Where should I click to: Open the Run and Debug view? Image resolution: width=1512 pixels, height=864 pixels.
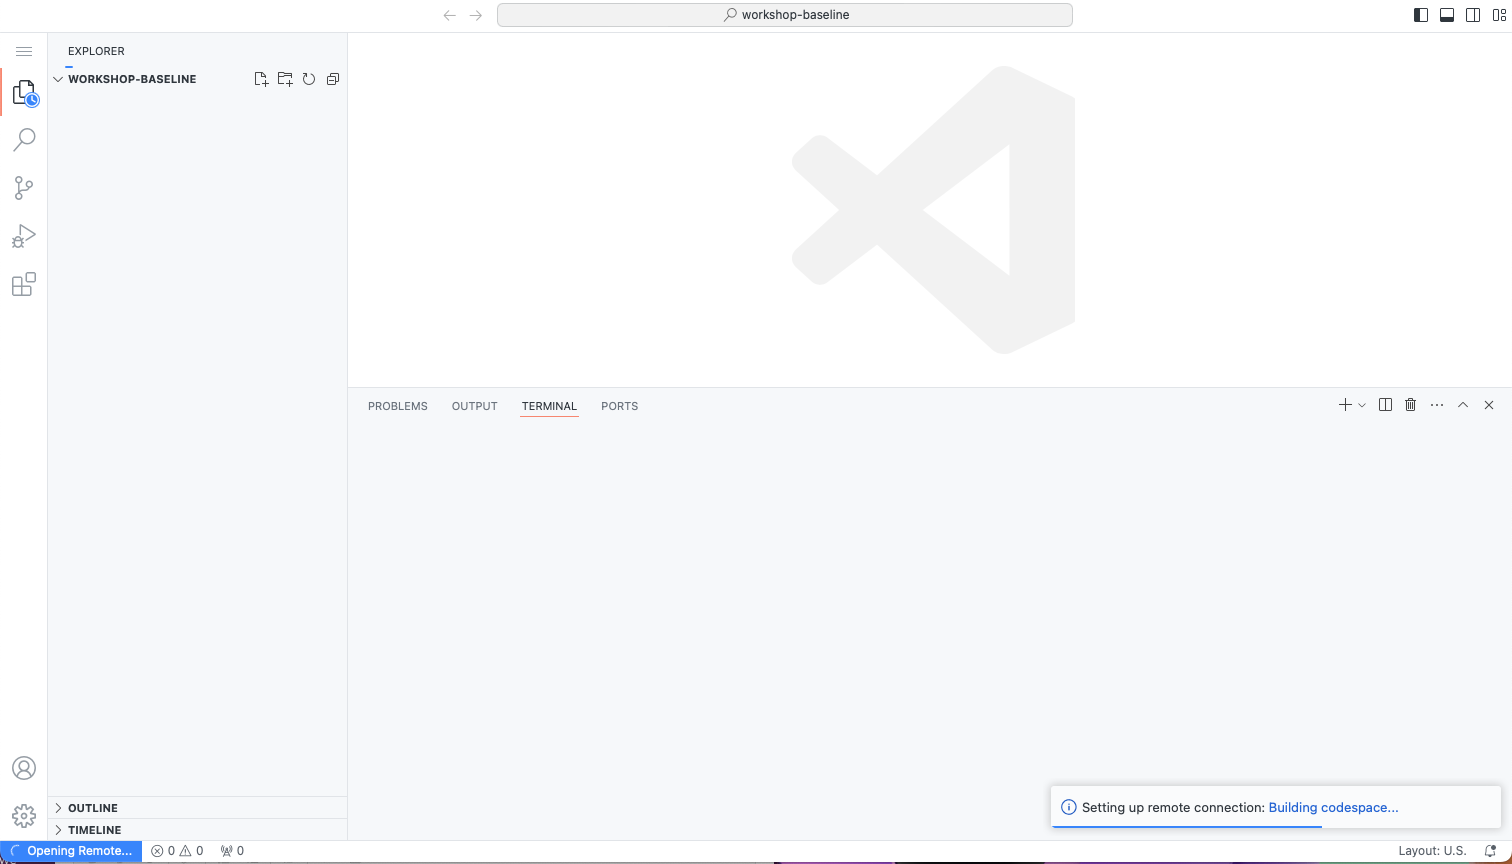pyautogui.click(x=24, y=236)
